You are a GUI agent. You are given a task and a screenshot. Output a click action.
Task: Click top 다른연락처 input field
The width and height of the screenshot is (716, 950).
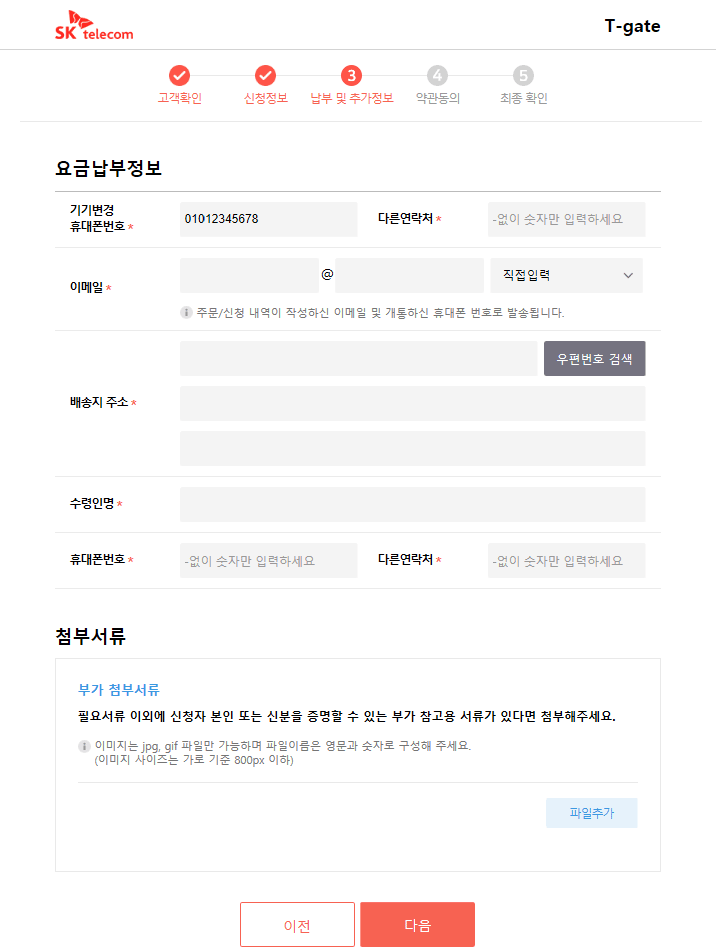tap(566, 219)
